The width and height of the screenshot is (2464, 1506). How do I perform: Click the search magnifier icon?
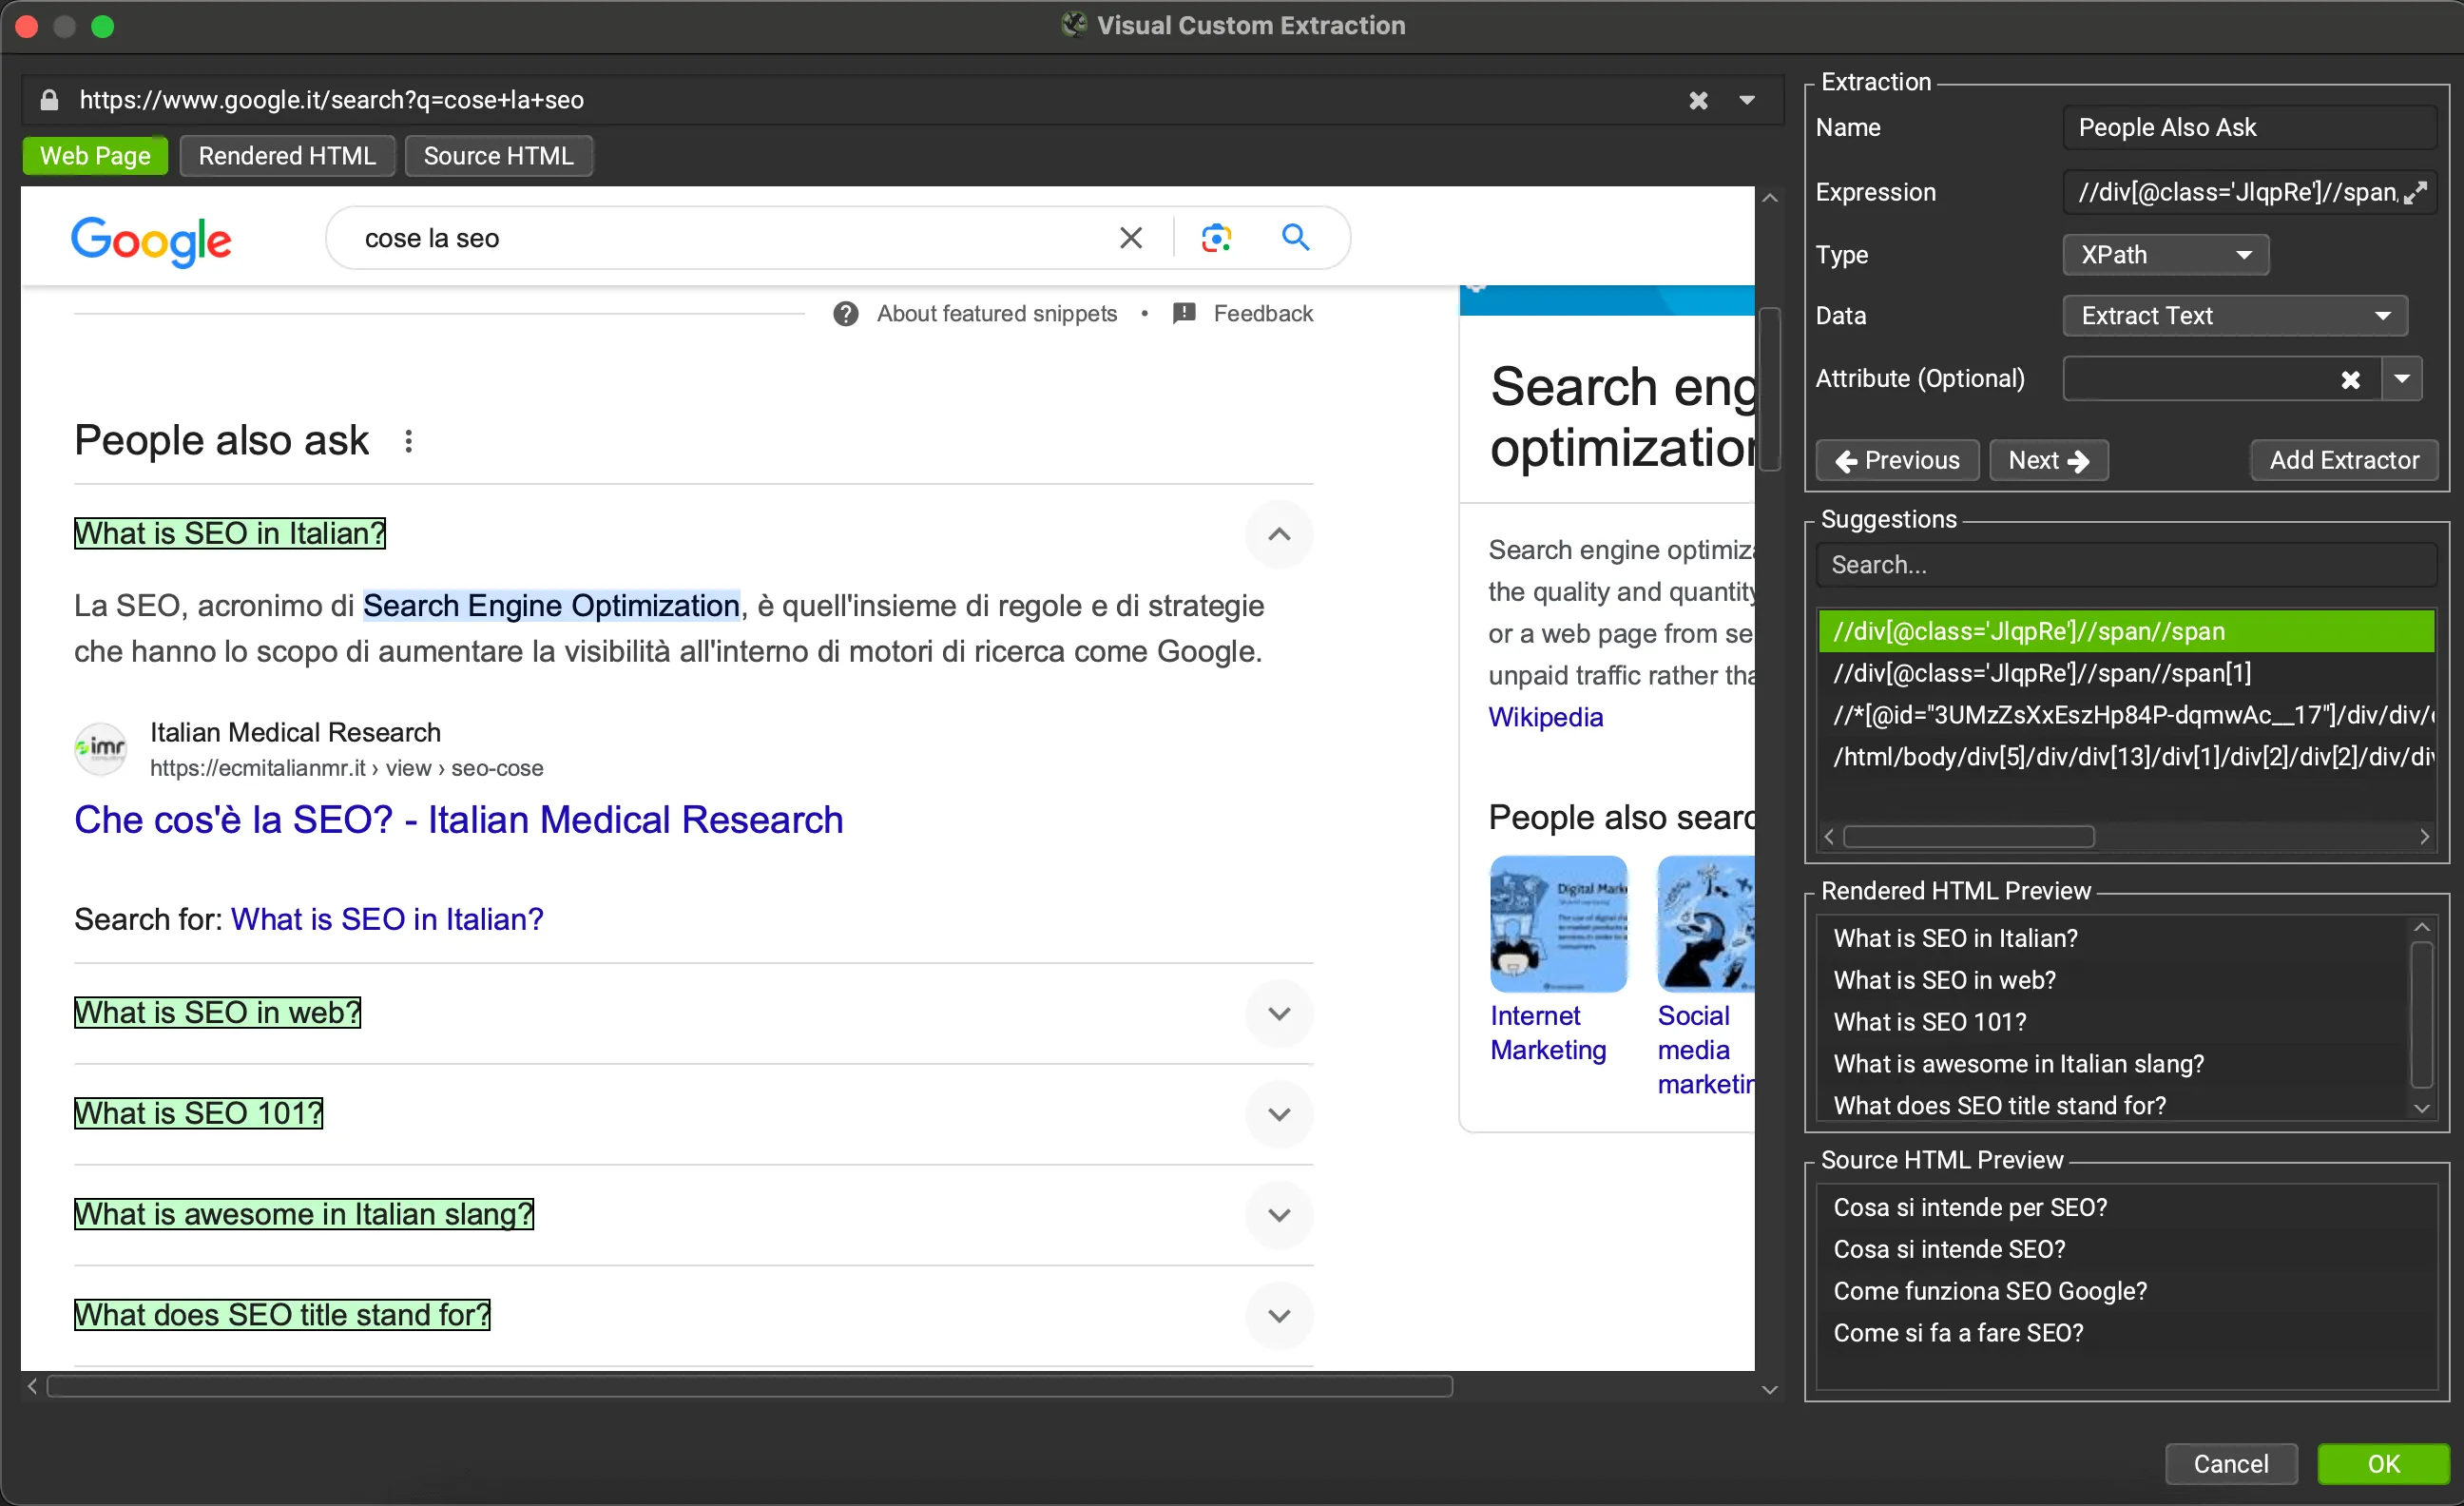click(x=1295, y=237)
